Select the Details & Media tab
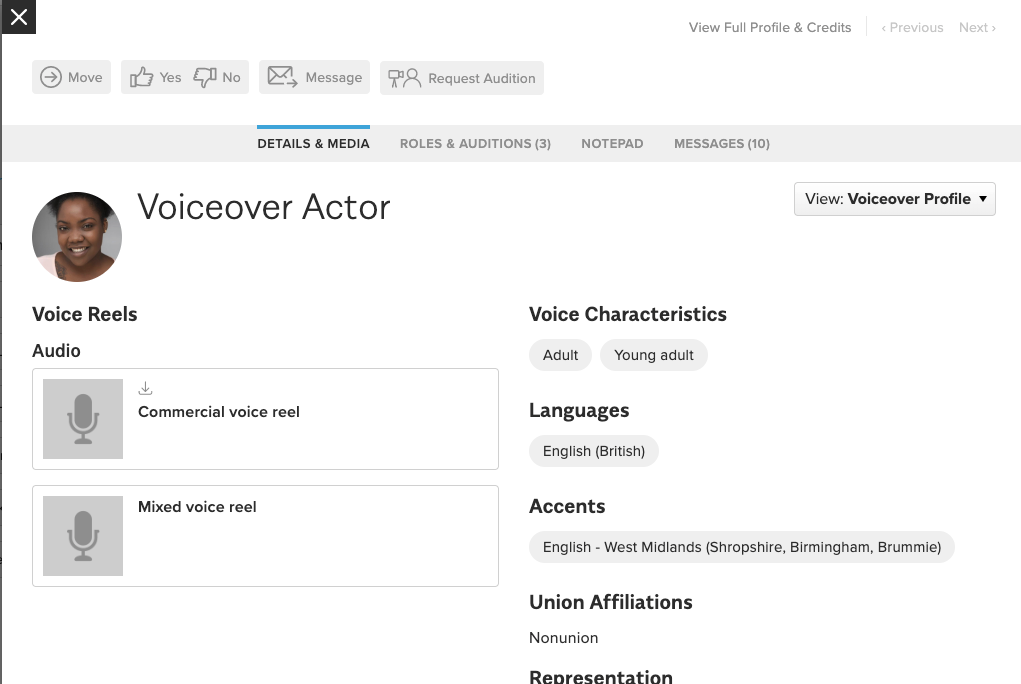The height and width of the screenshot is (684, 1021). [x=313, y=144]
